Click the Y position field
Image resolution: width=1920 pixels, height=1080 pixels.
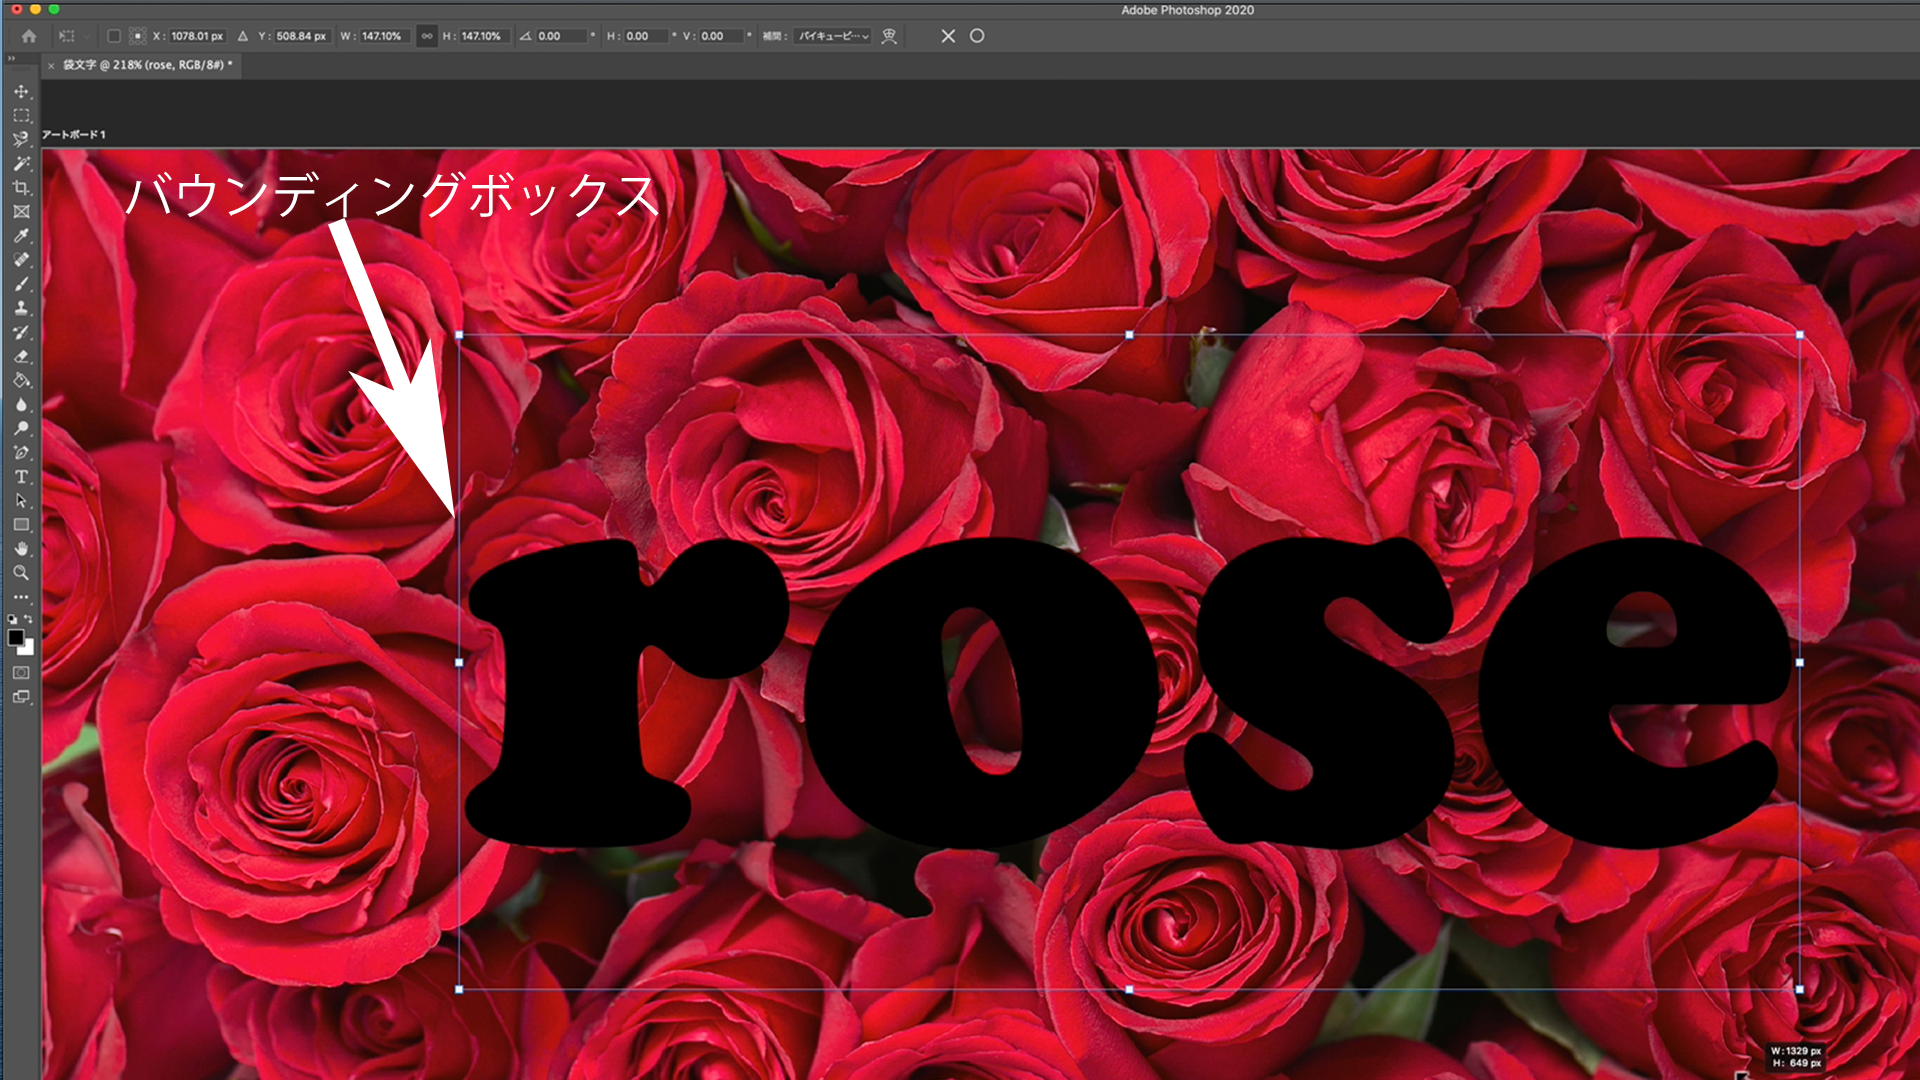pos(302,36)
